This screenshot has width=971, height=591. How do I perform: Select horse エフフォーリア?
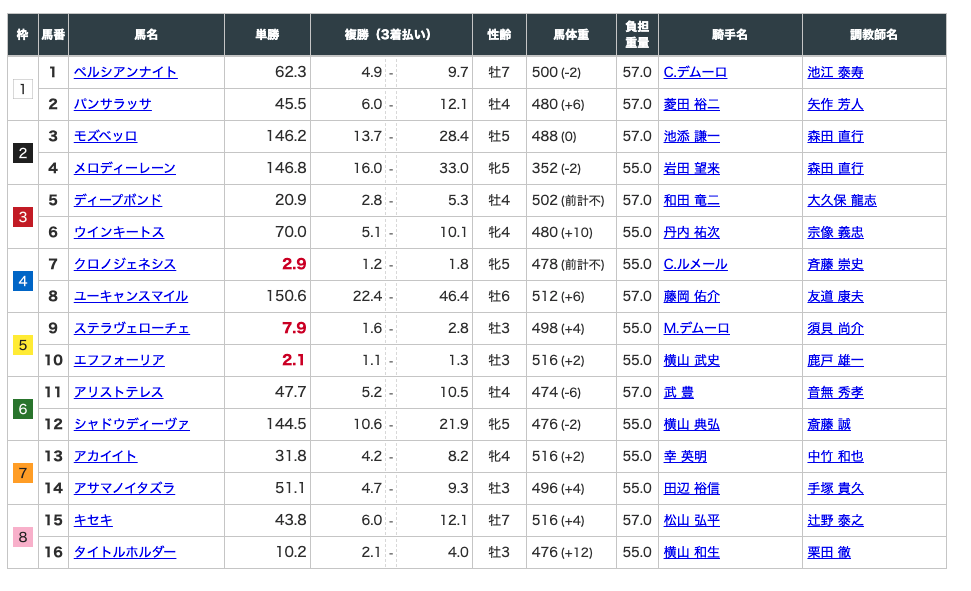click(118, 360)
